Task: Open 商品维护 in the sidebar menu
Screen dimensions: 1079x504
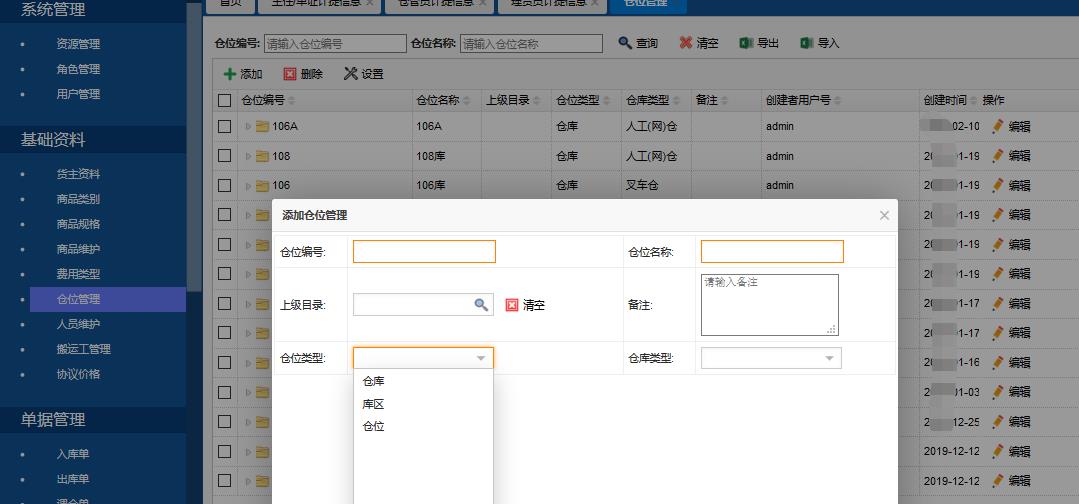Action: point(78,249)
